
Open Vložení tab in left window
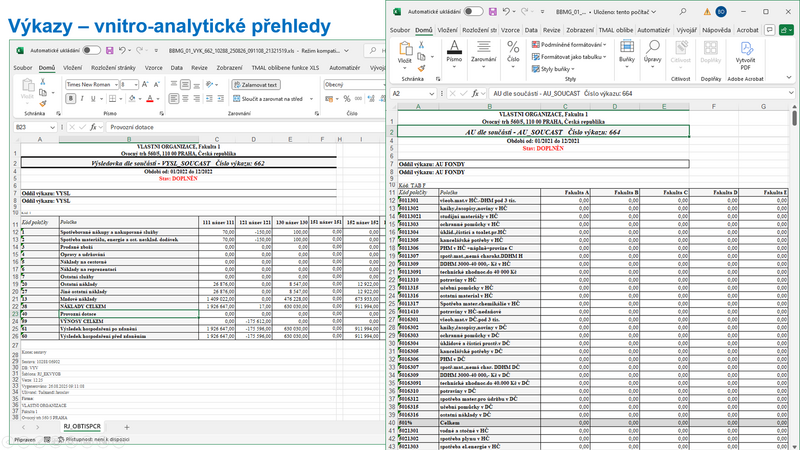point(72,67)
